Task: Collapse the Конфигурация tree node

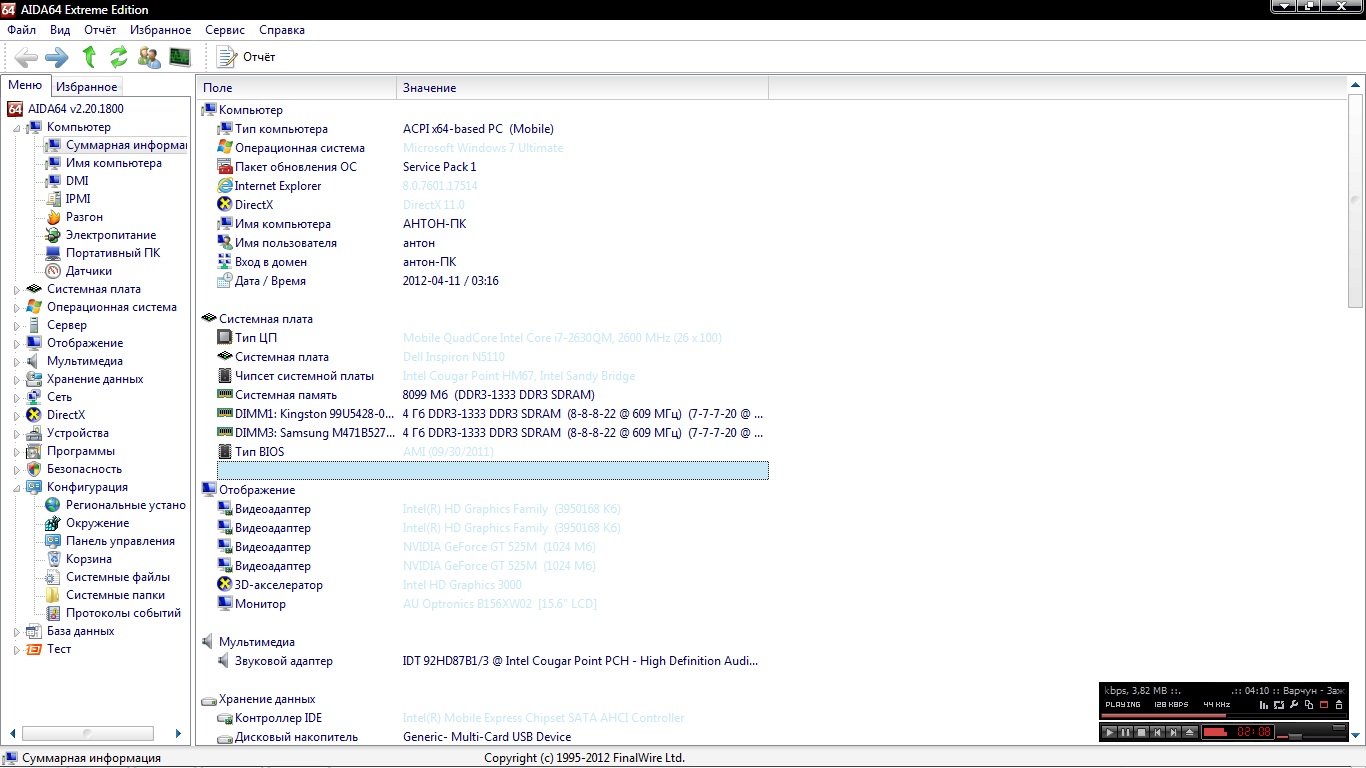Action: [x=17, y=488]
